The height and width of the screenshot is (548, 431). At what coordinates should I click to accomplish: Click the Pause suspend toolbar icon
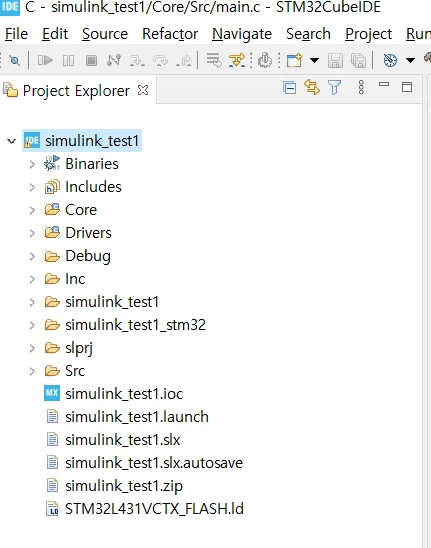68,61
